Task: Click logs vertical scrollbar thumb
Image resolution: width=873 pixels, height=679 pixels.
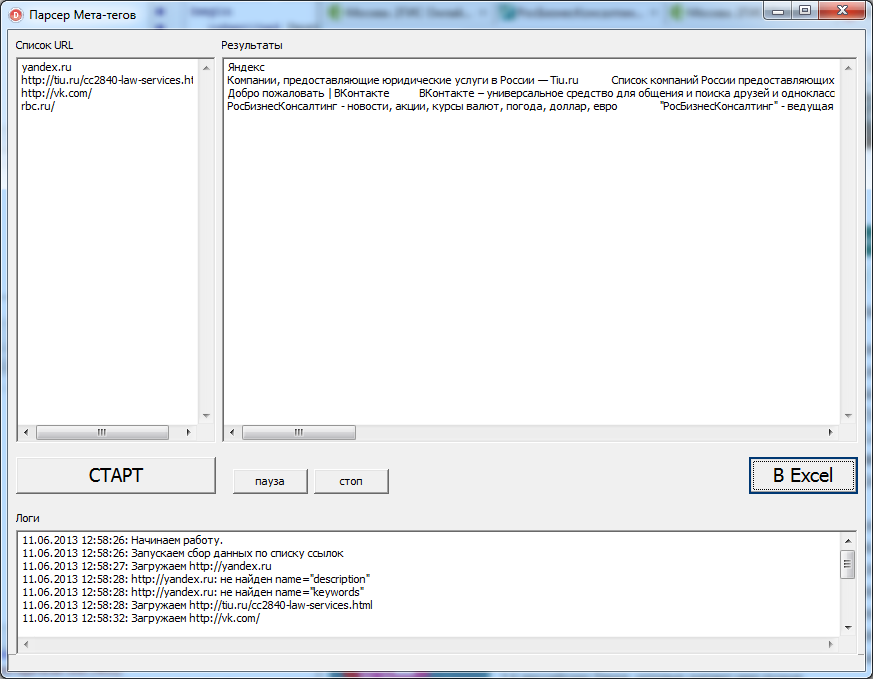Action: tap(848, 565)
